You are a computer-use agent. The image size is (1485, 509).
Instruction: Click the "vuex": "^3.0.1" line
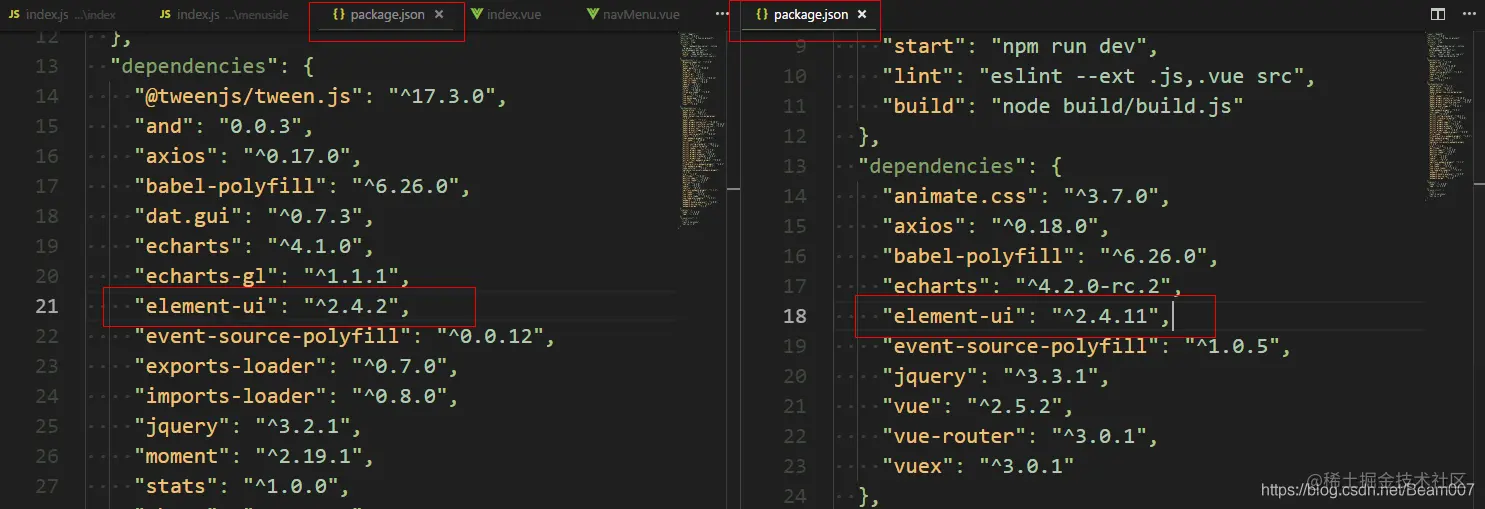(977, 466)
